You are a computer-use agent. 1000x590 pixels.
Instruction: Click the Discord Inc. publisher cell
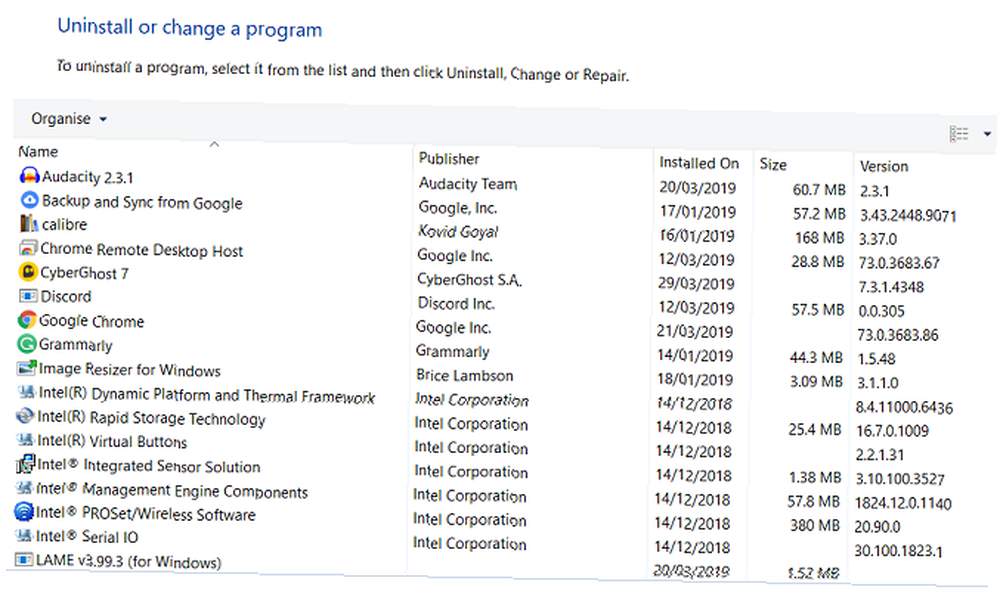[456, 304]
